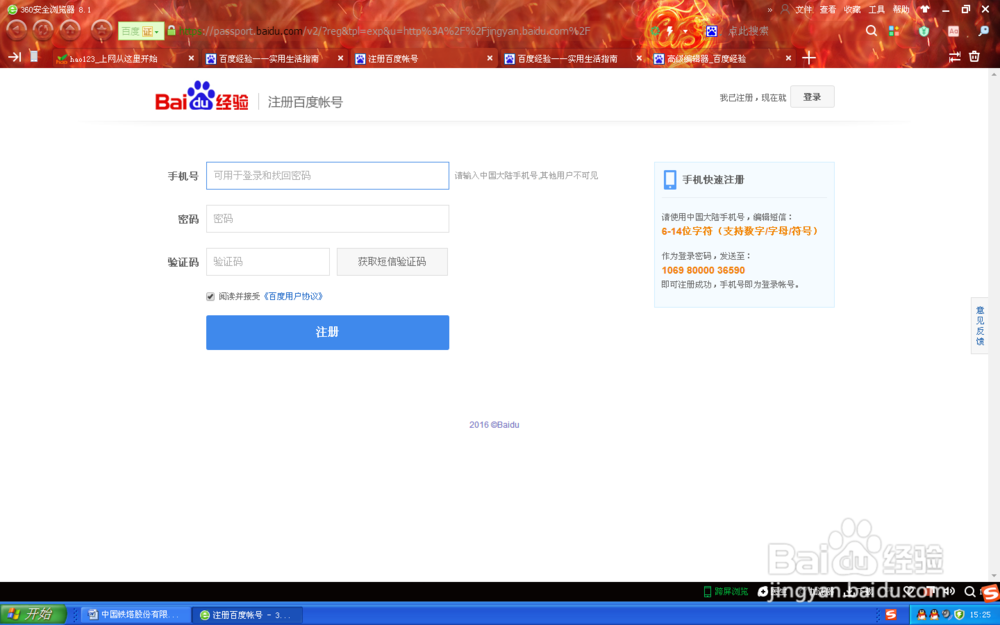
Task: Mute the speaker icon in the status bar
Action: coord(949,591)
